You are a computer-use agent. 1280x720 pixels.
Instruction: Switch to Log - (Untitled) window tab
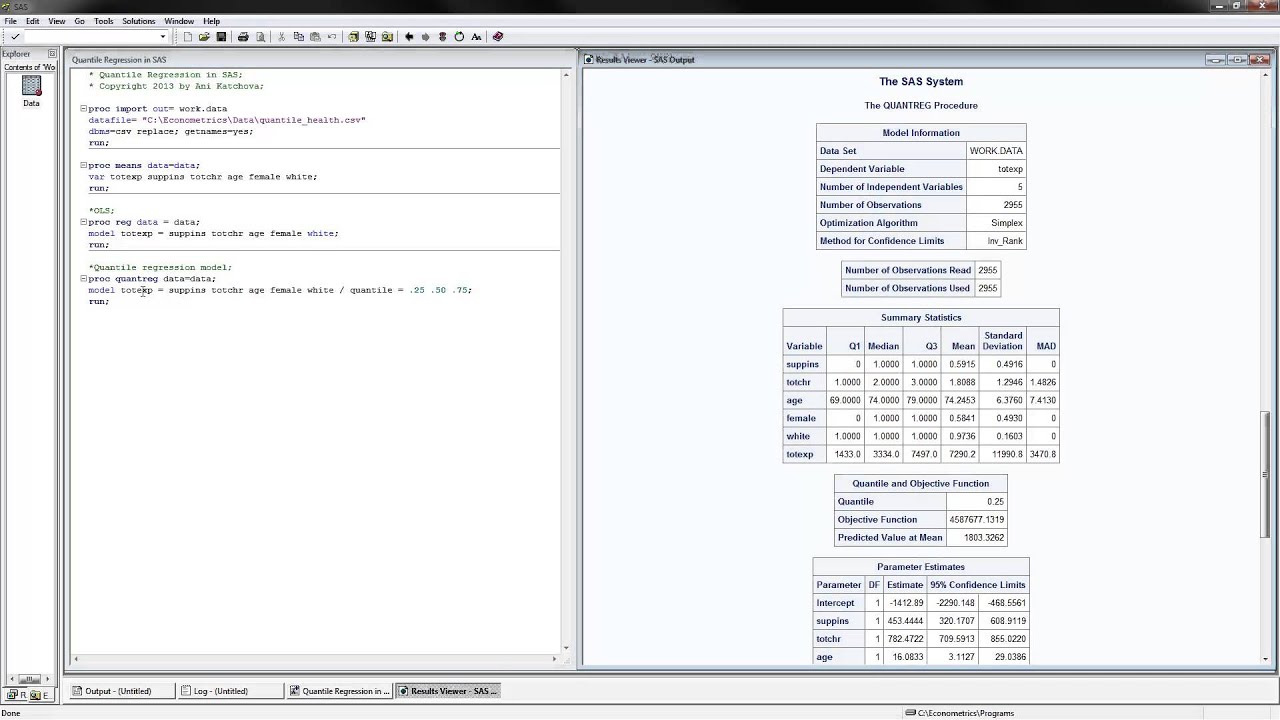(x=230, y=691)
